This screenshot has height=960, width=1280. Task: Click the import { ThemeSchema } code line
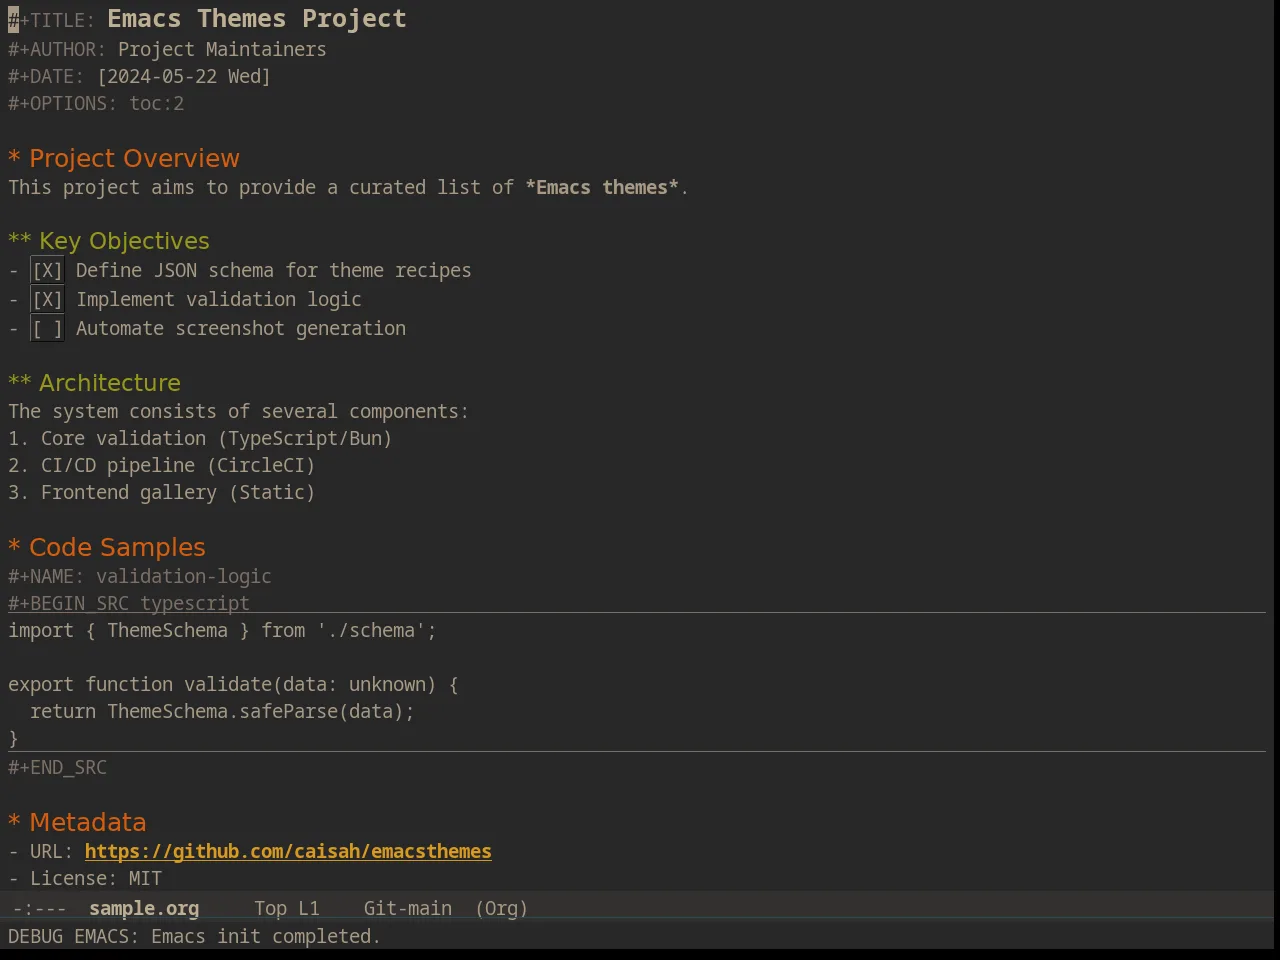[x=222, y=630]
